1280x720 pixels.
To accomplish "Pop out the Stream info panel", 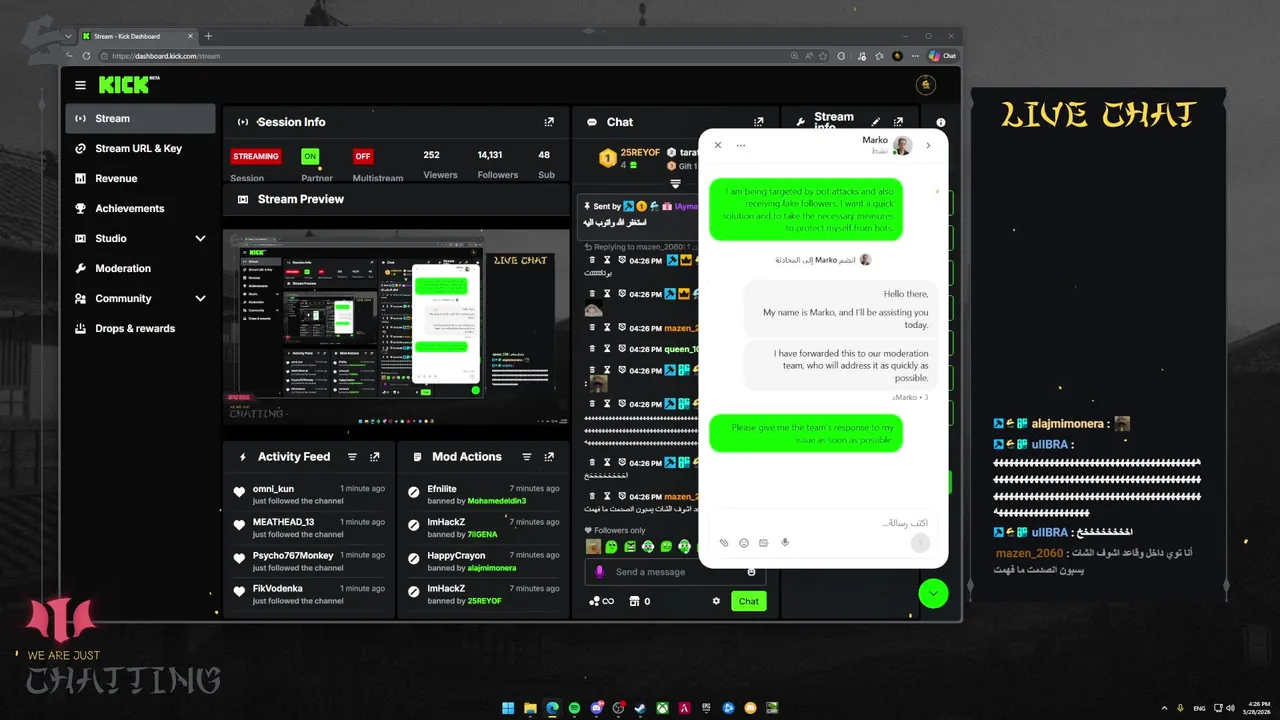I will pos(898,122).
